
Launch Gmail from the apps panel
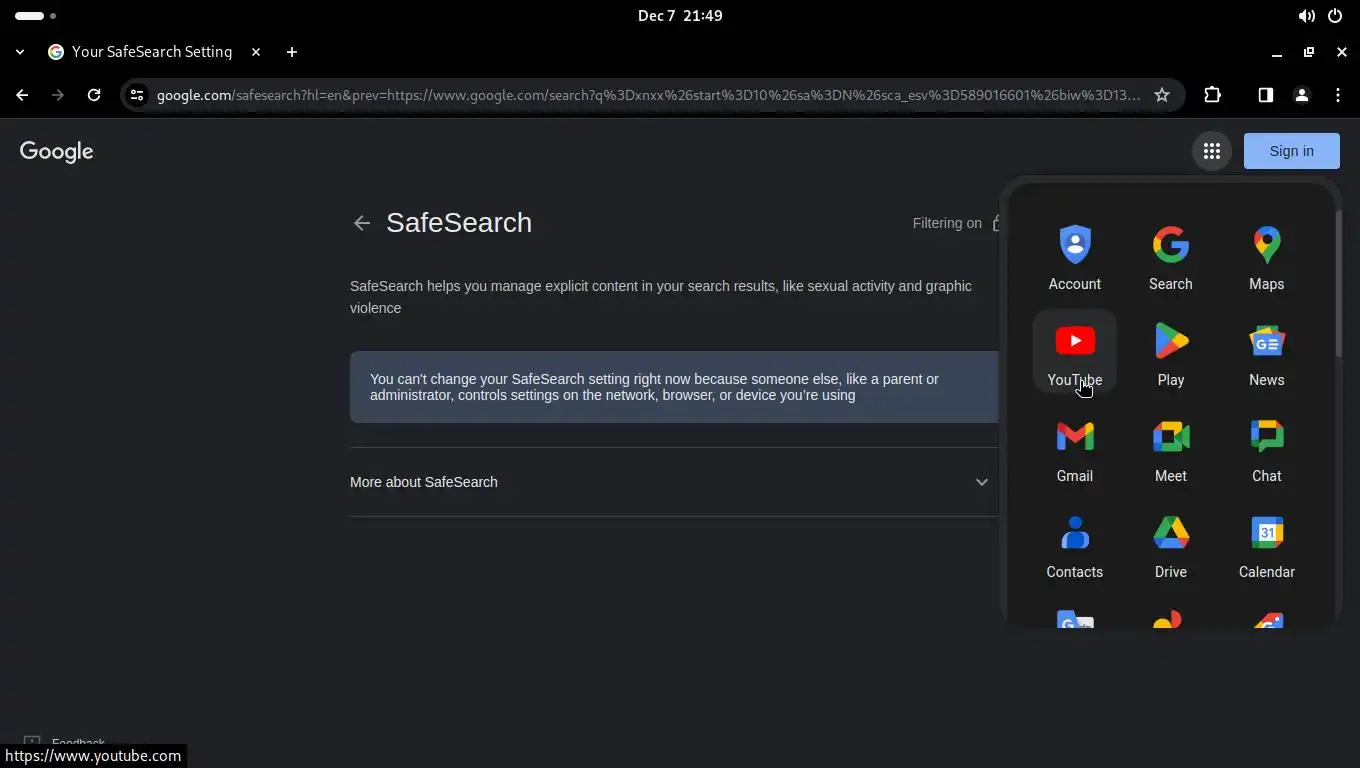1074,450
